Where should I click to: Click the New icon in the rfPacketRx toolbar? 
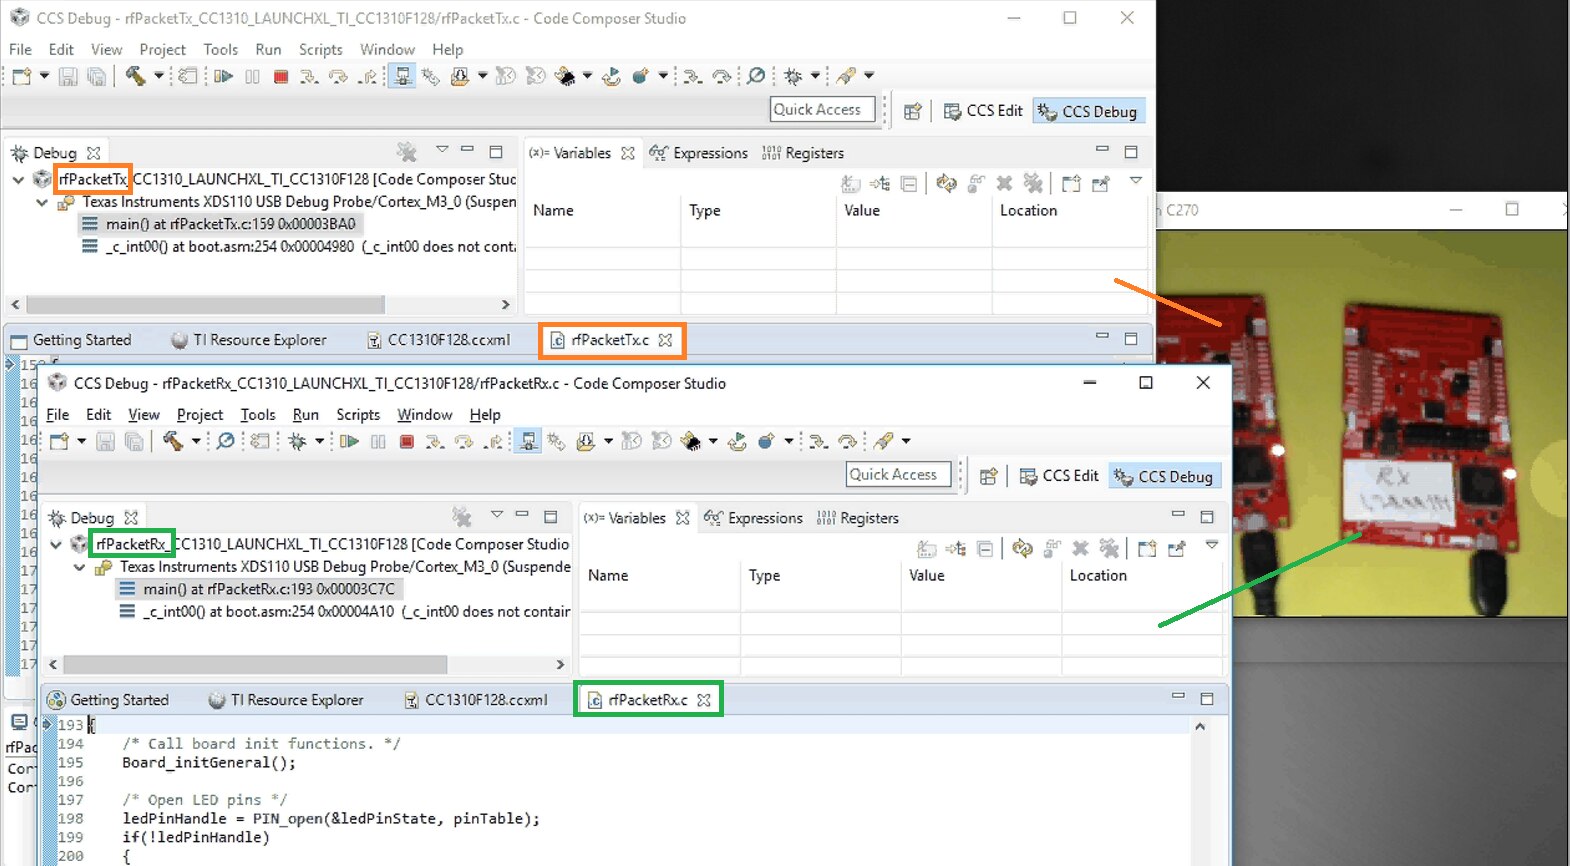(59, 441)
